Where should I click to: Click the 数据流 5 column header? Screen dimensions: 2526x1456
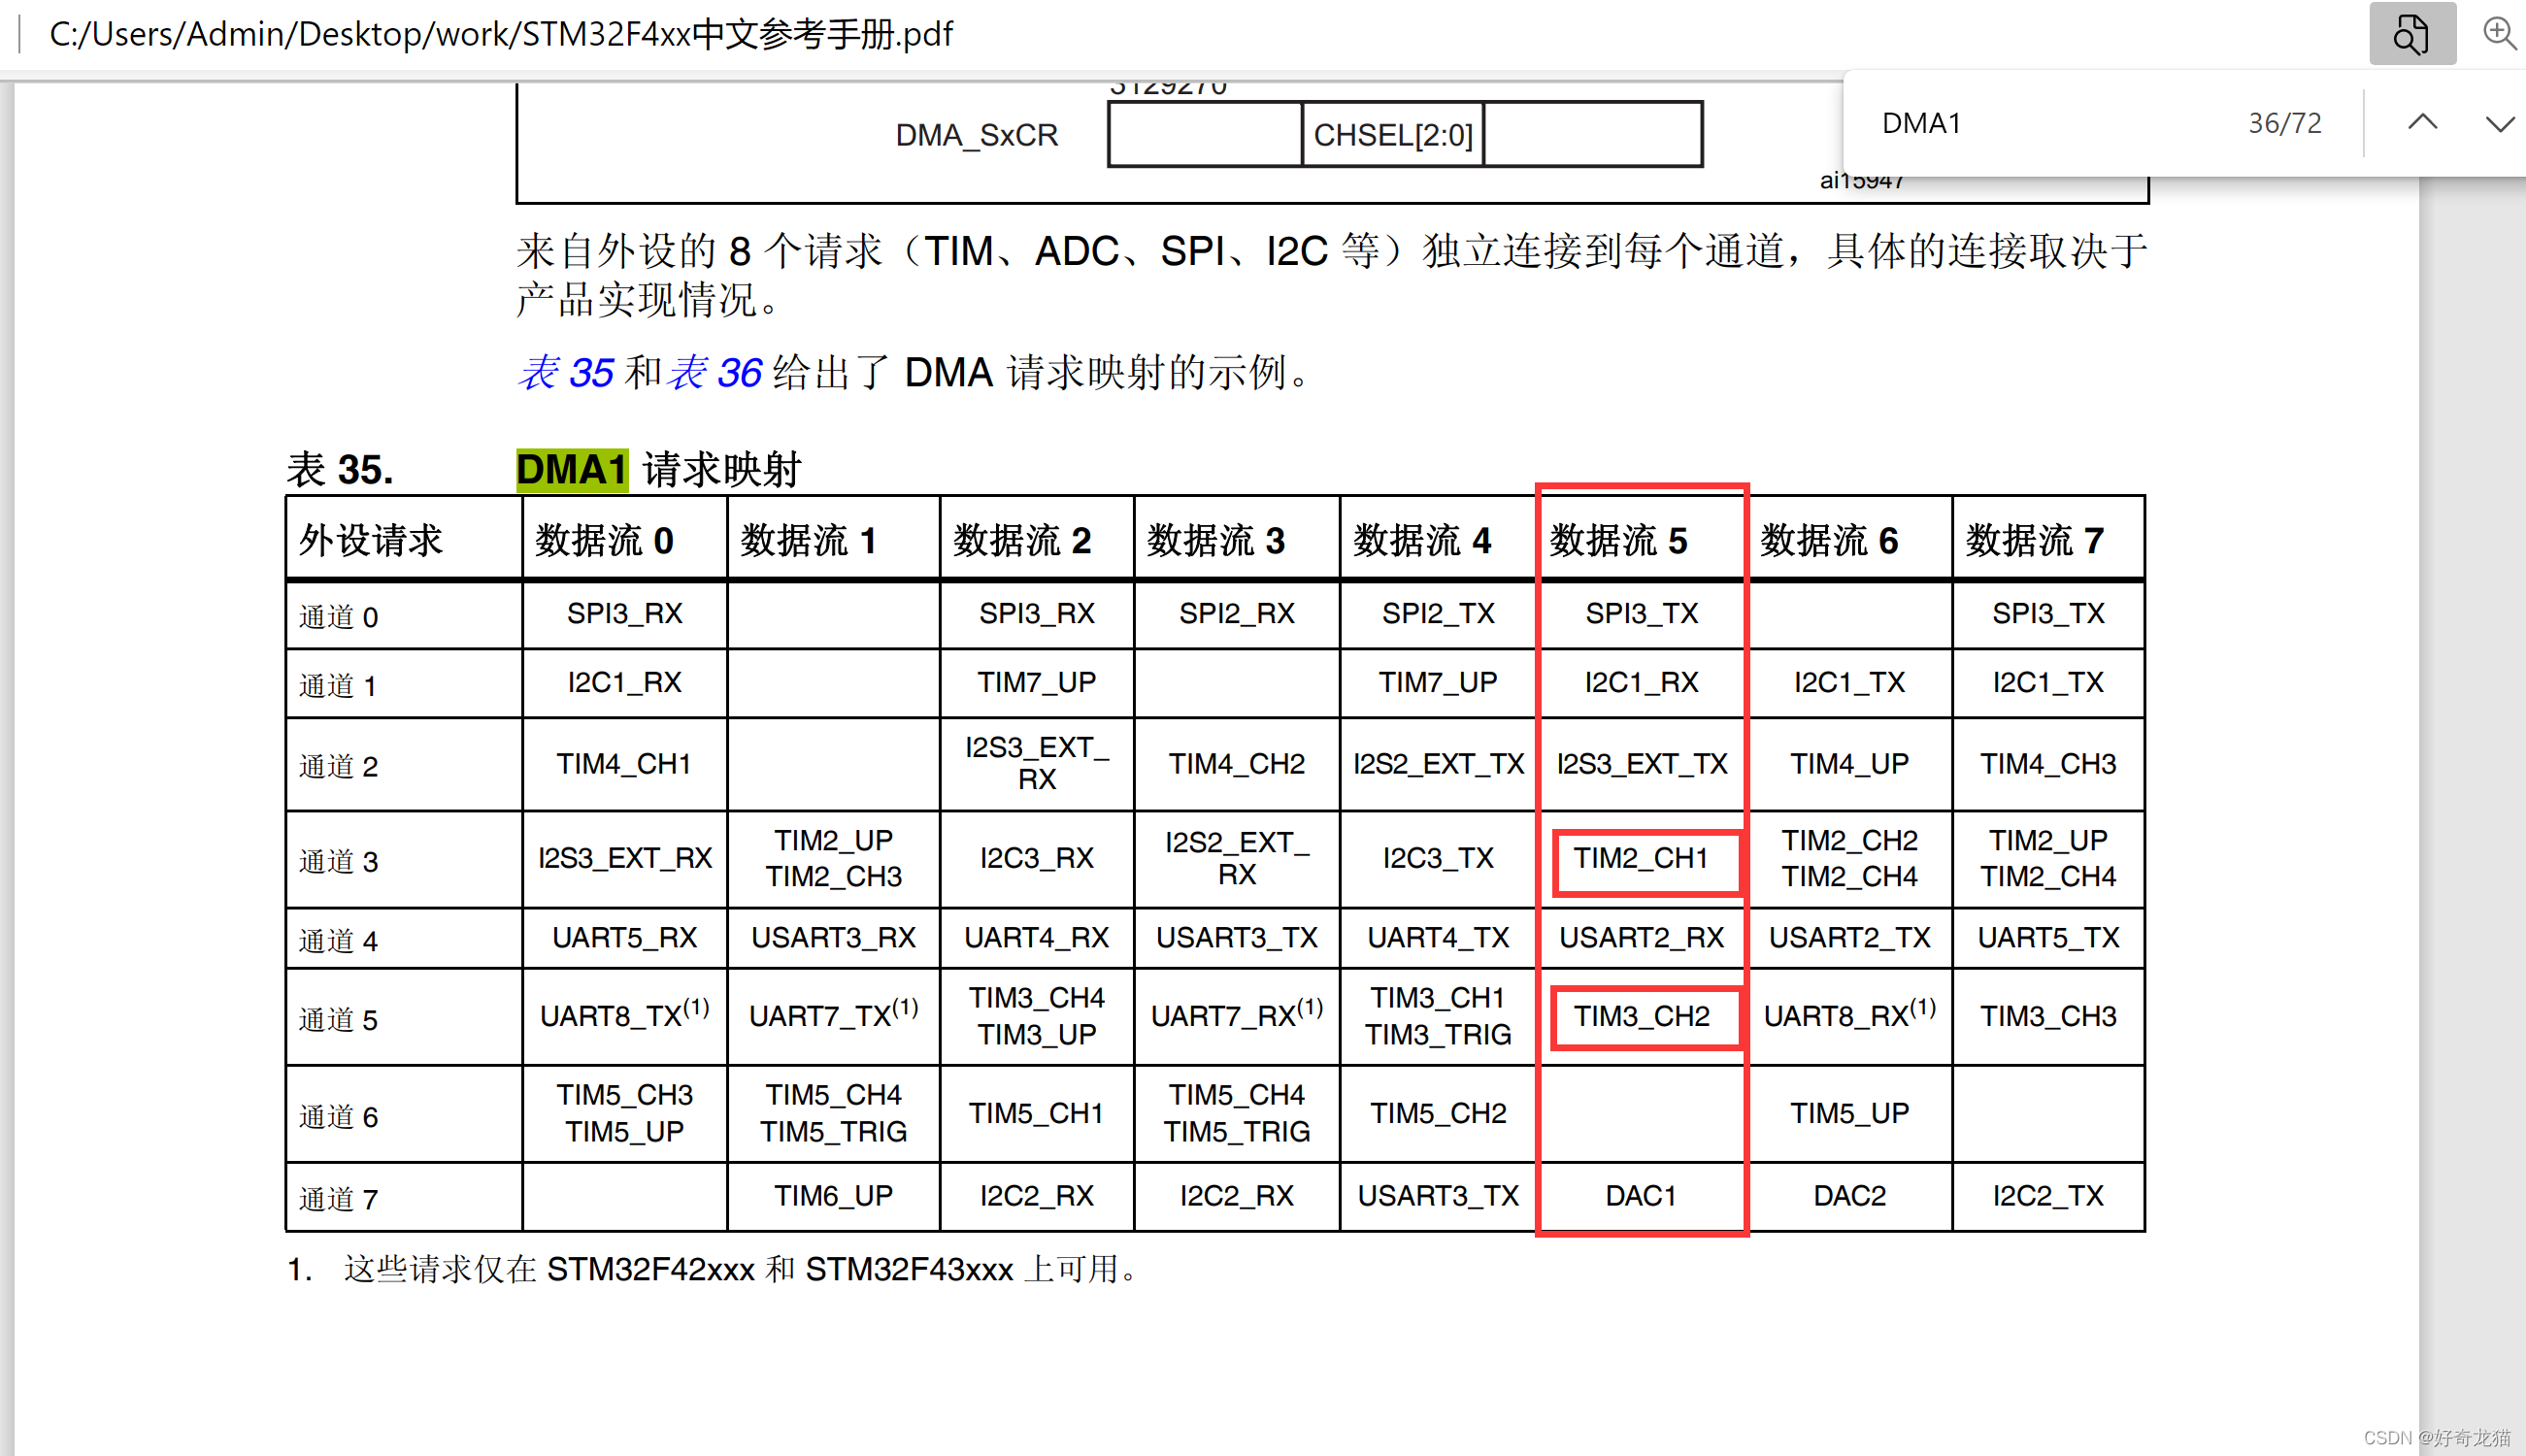1618,541
